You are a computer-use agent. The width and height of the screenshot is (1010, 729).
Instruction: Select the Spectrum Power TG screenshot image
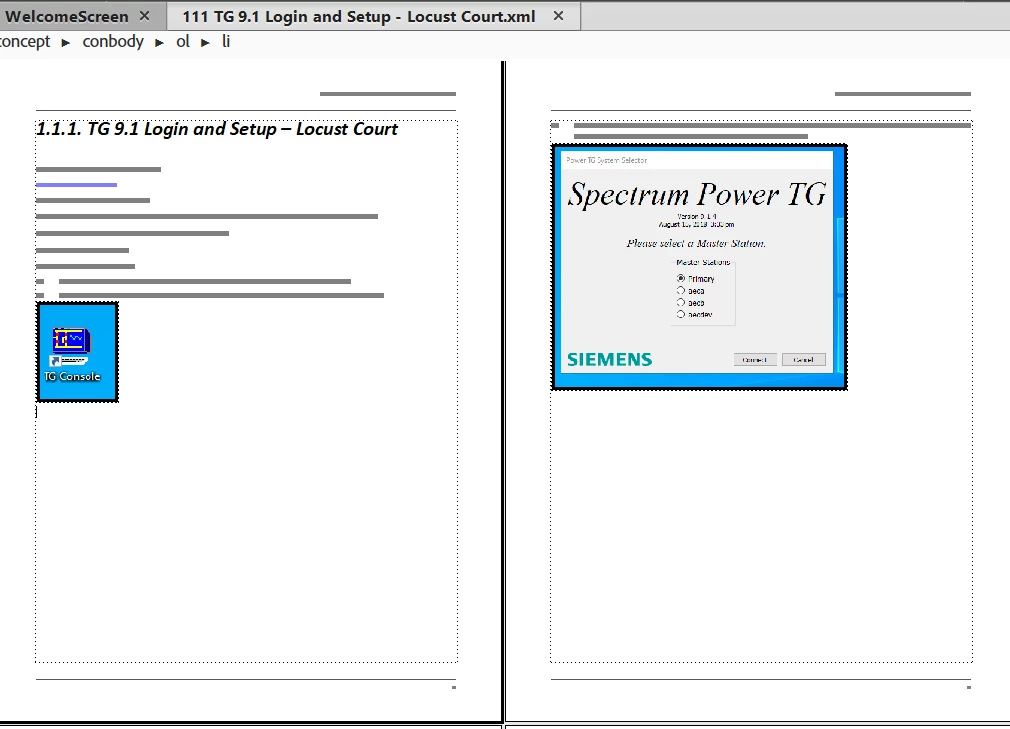pos(700,267)
